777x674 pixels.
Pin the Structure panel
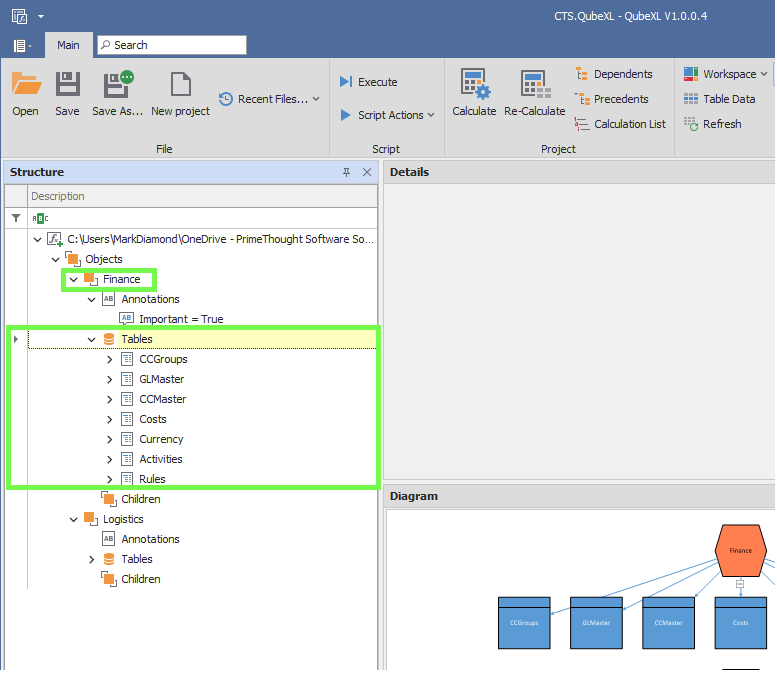[347, 172]
